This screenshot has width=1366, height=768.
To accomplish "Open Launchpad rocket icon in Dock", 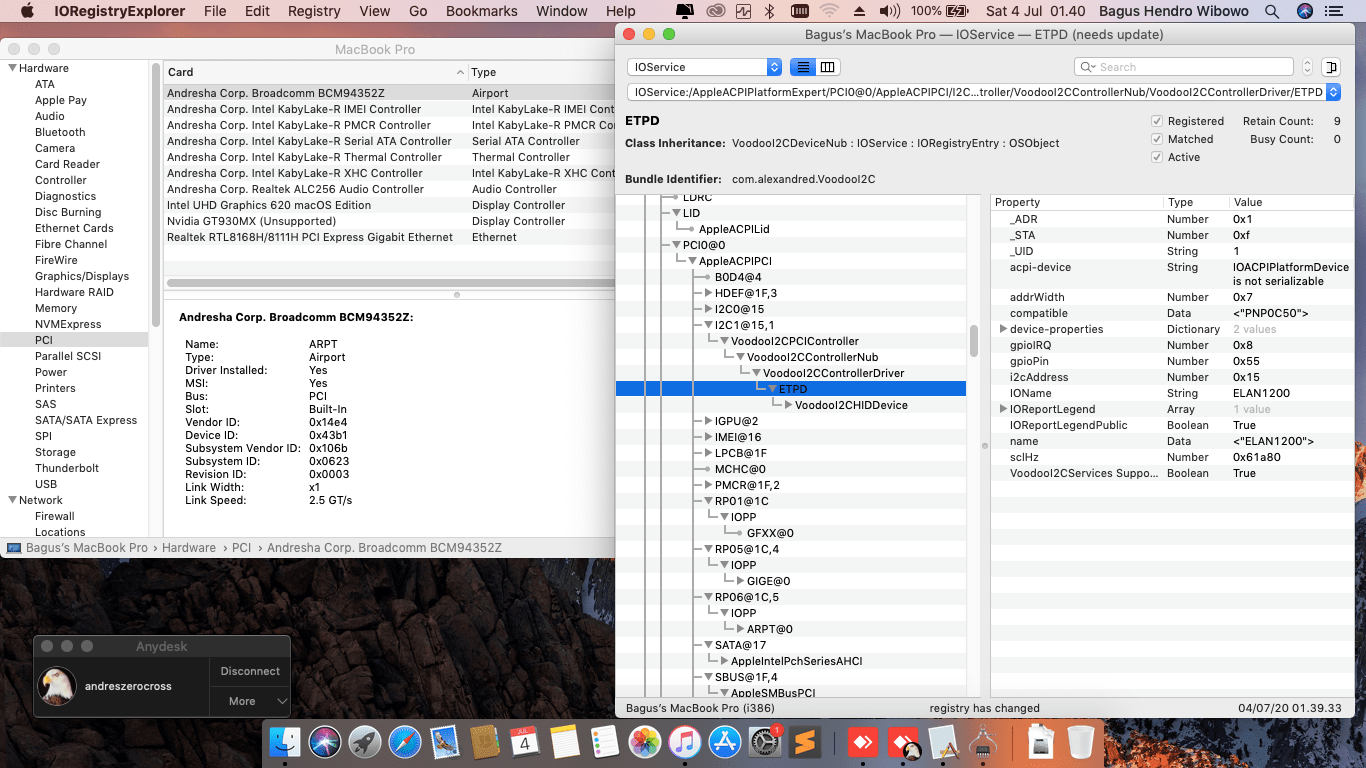I will (365, 743).
